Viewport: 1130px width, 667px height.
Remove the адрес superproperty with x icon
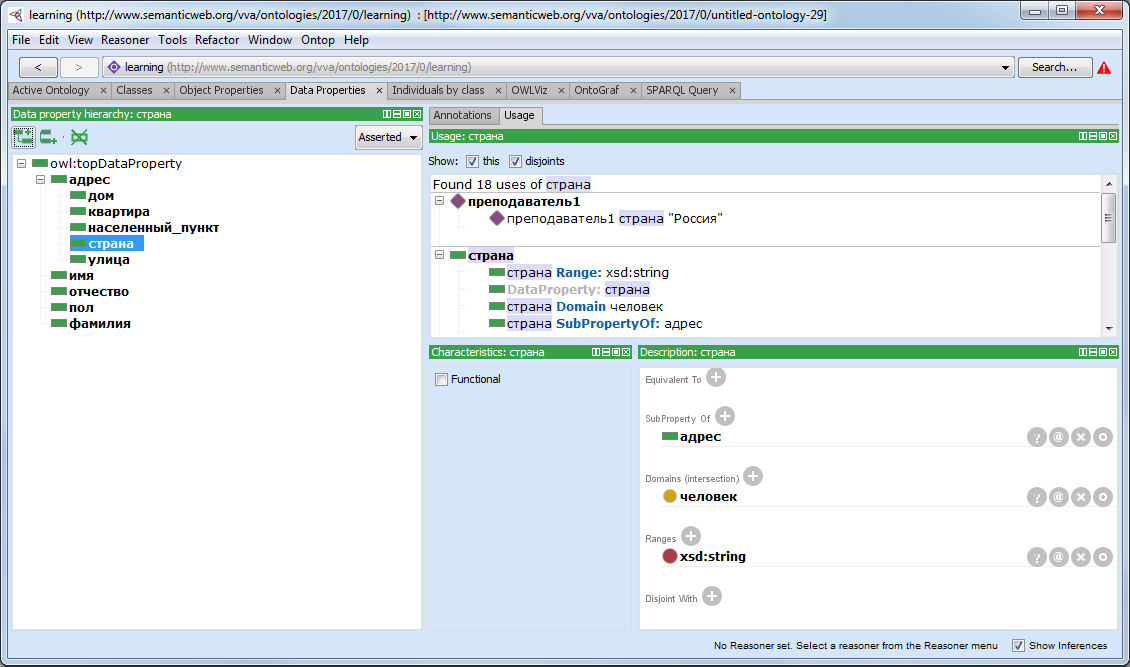1080,437
